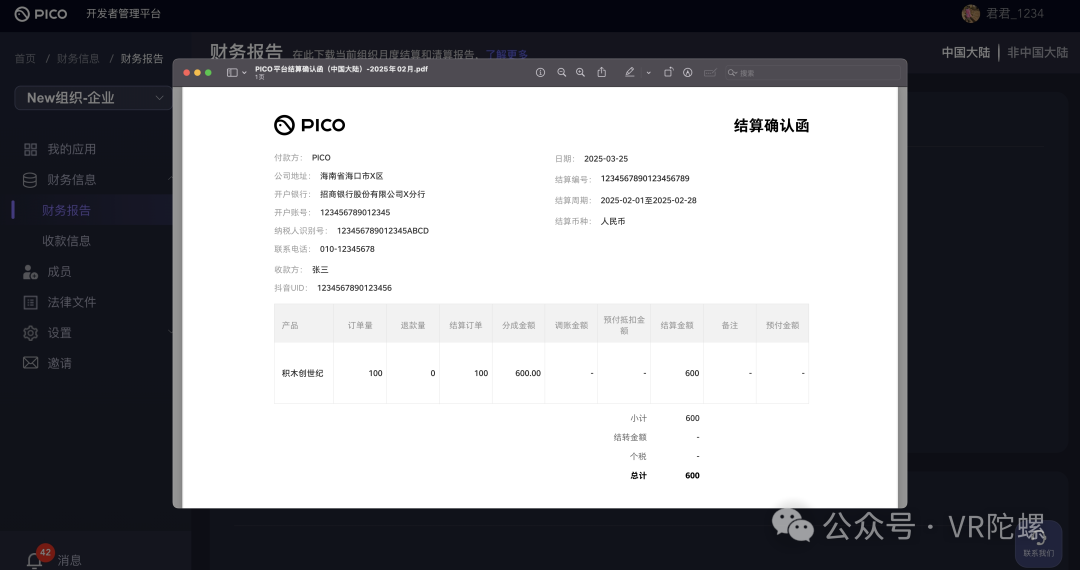Click the PDF title PICO平台结算确认函
The width and height of the screenshot is (1080, 570).
point(341,69)
